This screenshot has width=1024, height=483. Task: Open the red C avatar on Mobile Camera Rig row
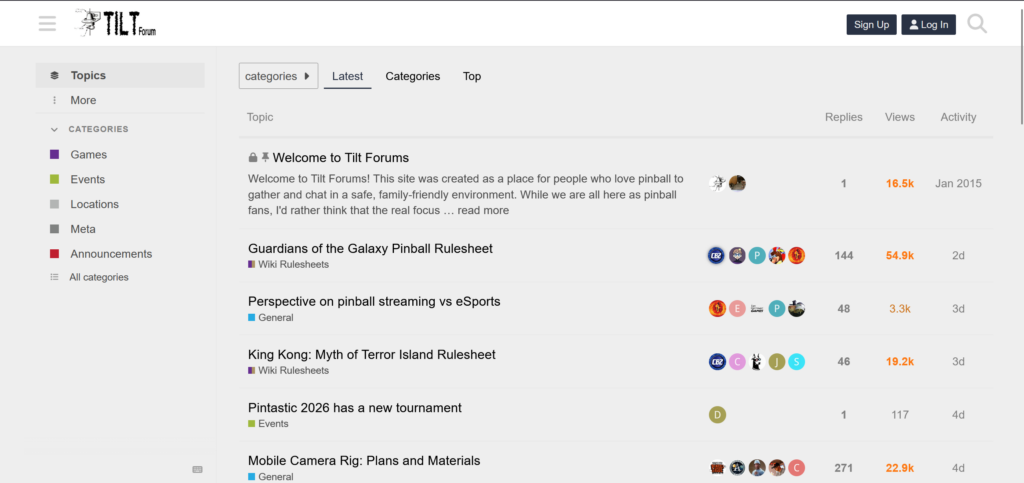pos(796,468)
